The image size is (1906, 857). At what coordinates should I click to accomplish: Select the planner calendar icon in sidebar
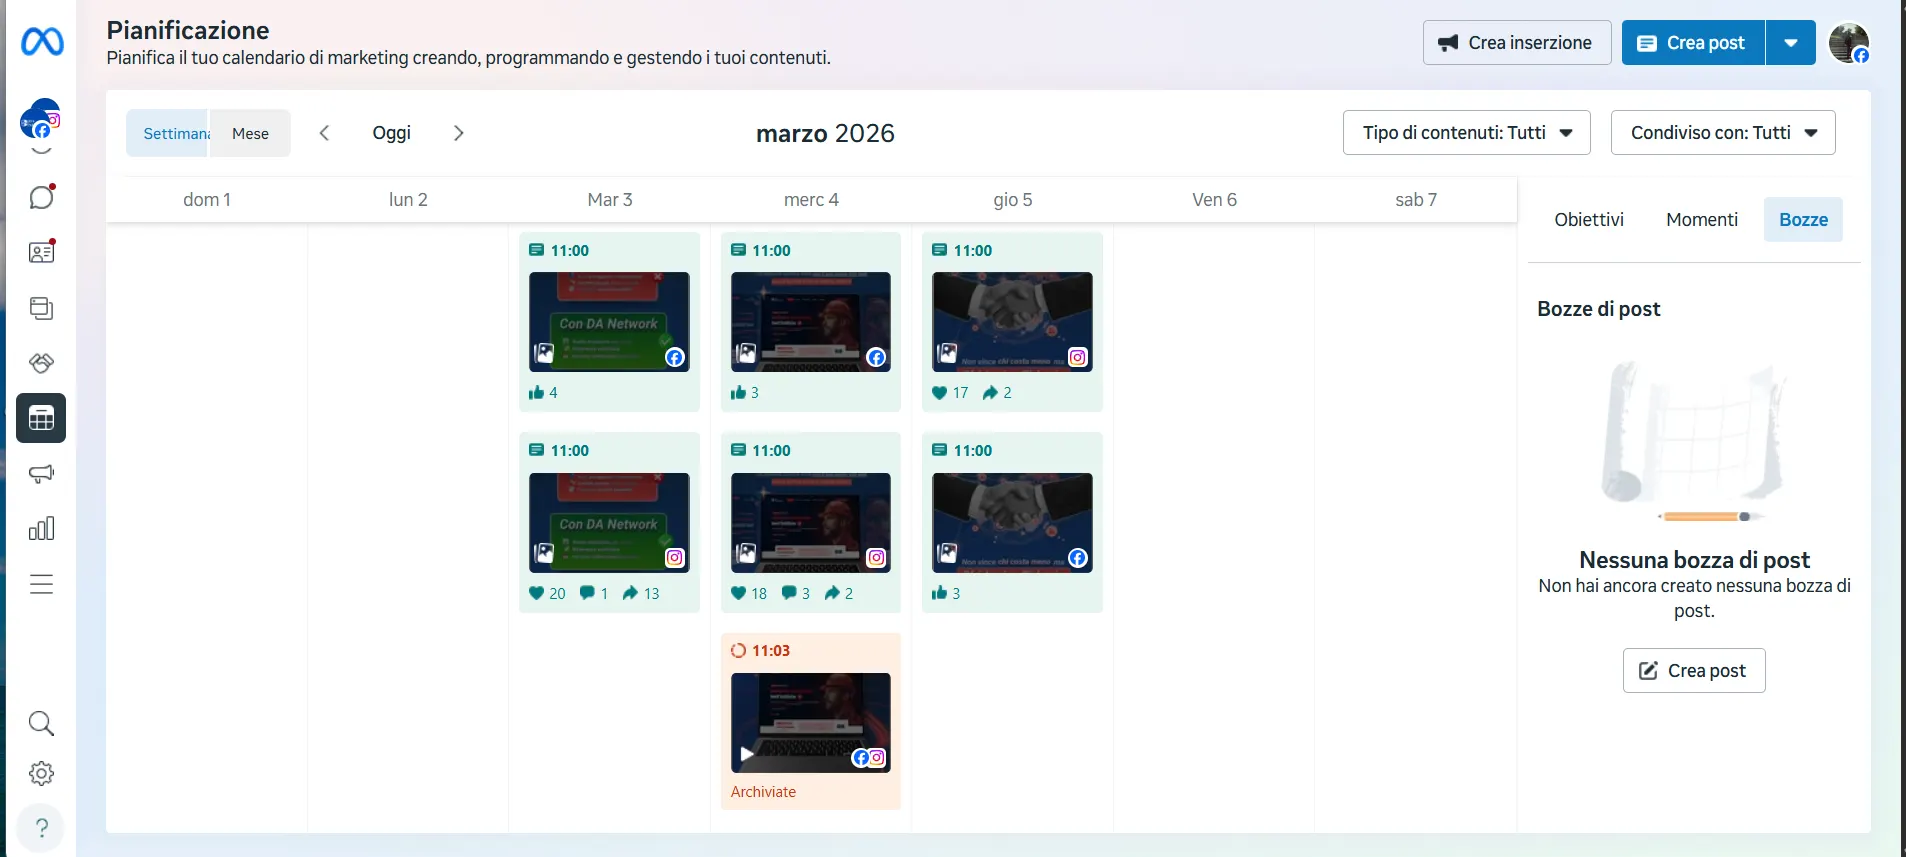pos(41,418)
